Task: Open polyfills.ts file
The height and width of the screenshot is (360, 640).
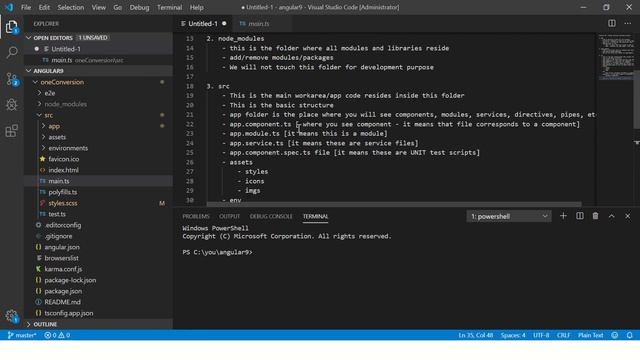Action: coord(98,192)
